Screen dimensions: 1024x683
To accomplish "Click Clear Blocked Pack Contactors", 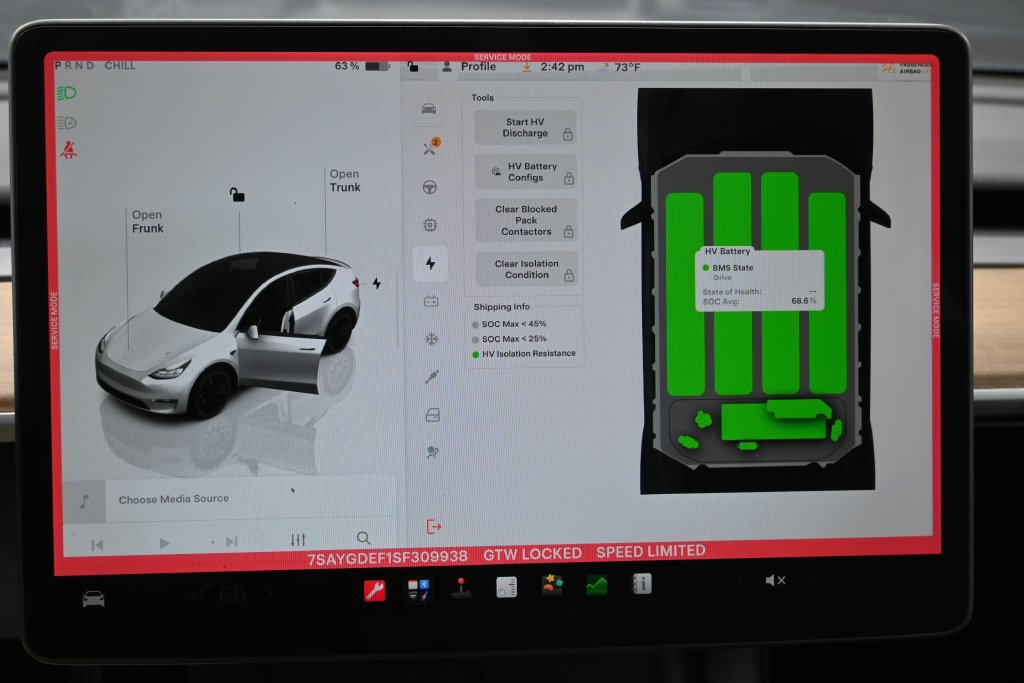I will 526,220.
